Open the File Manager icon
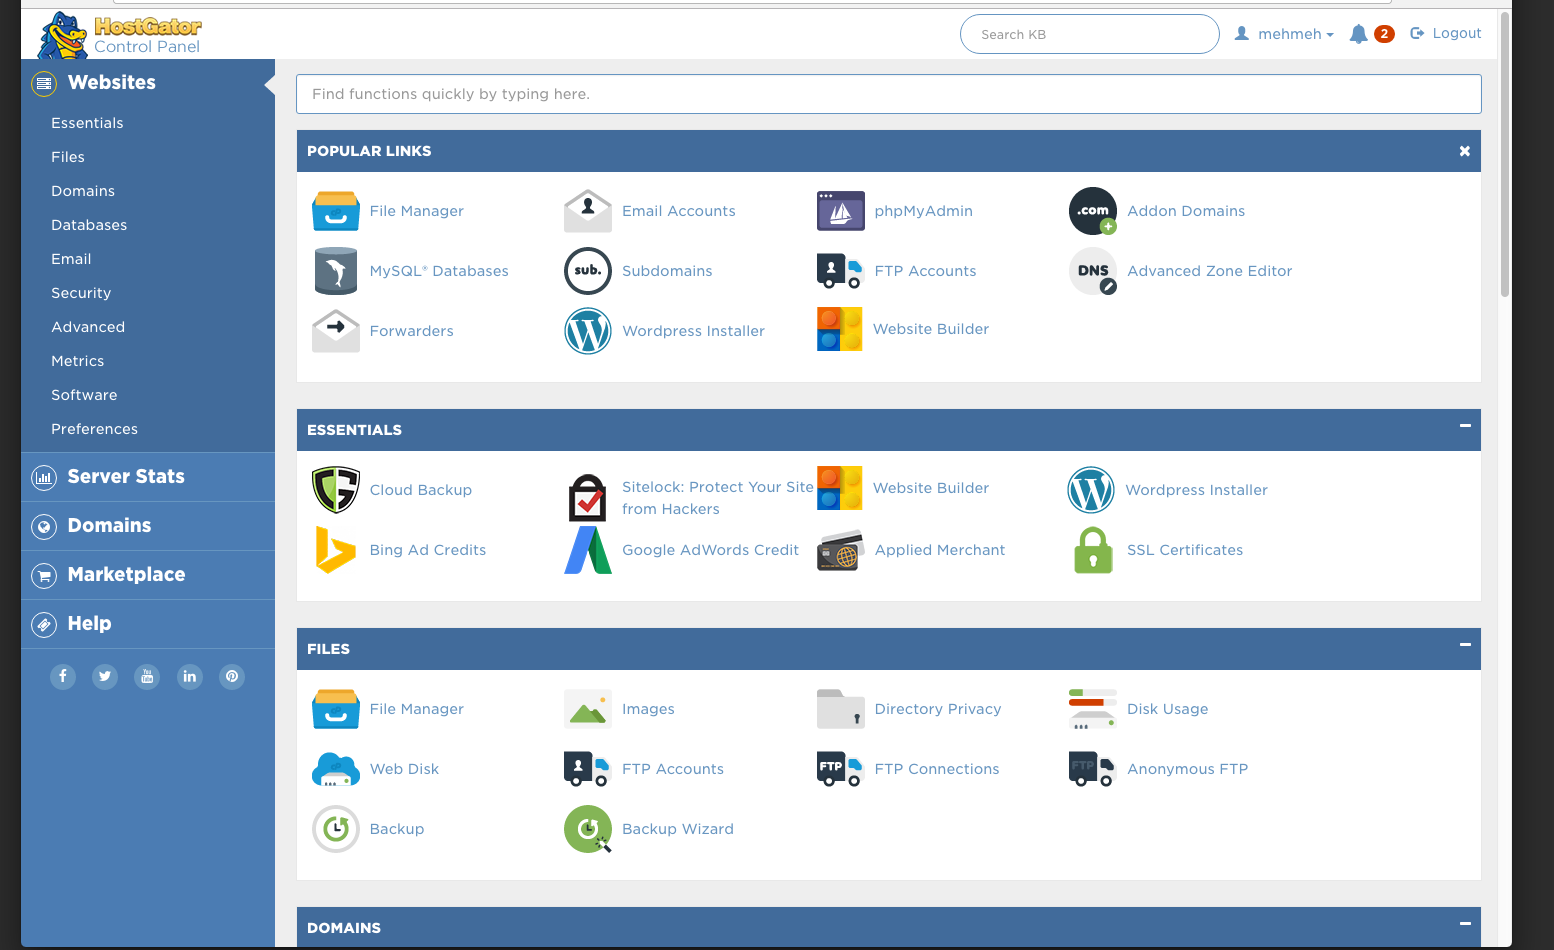Viewport: 1554px width, 950px height. click(335, 211)
